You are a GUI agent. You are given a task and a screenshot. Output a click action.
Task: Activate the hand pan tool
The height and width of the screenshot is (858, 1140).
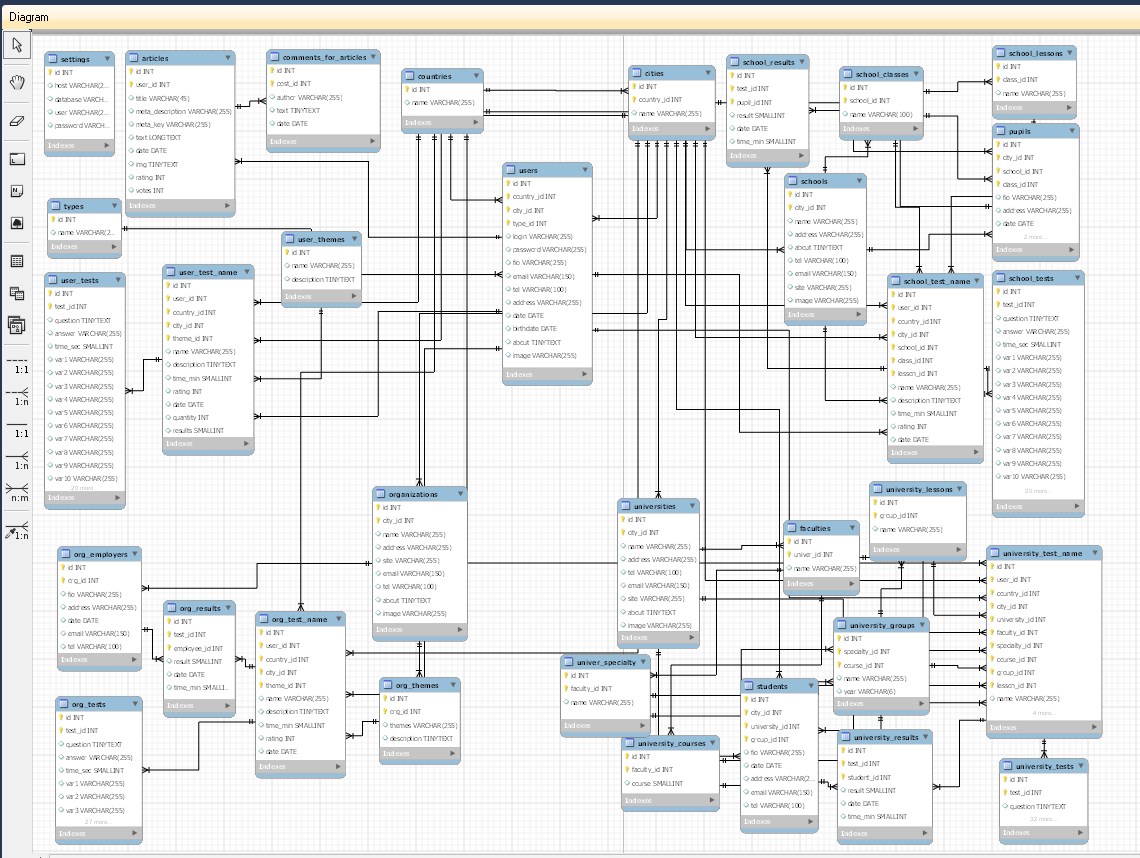17,82
